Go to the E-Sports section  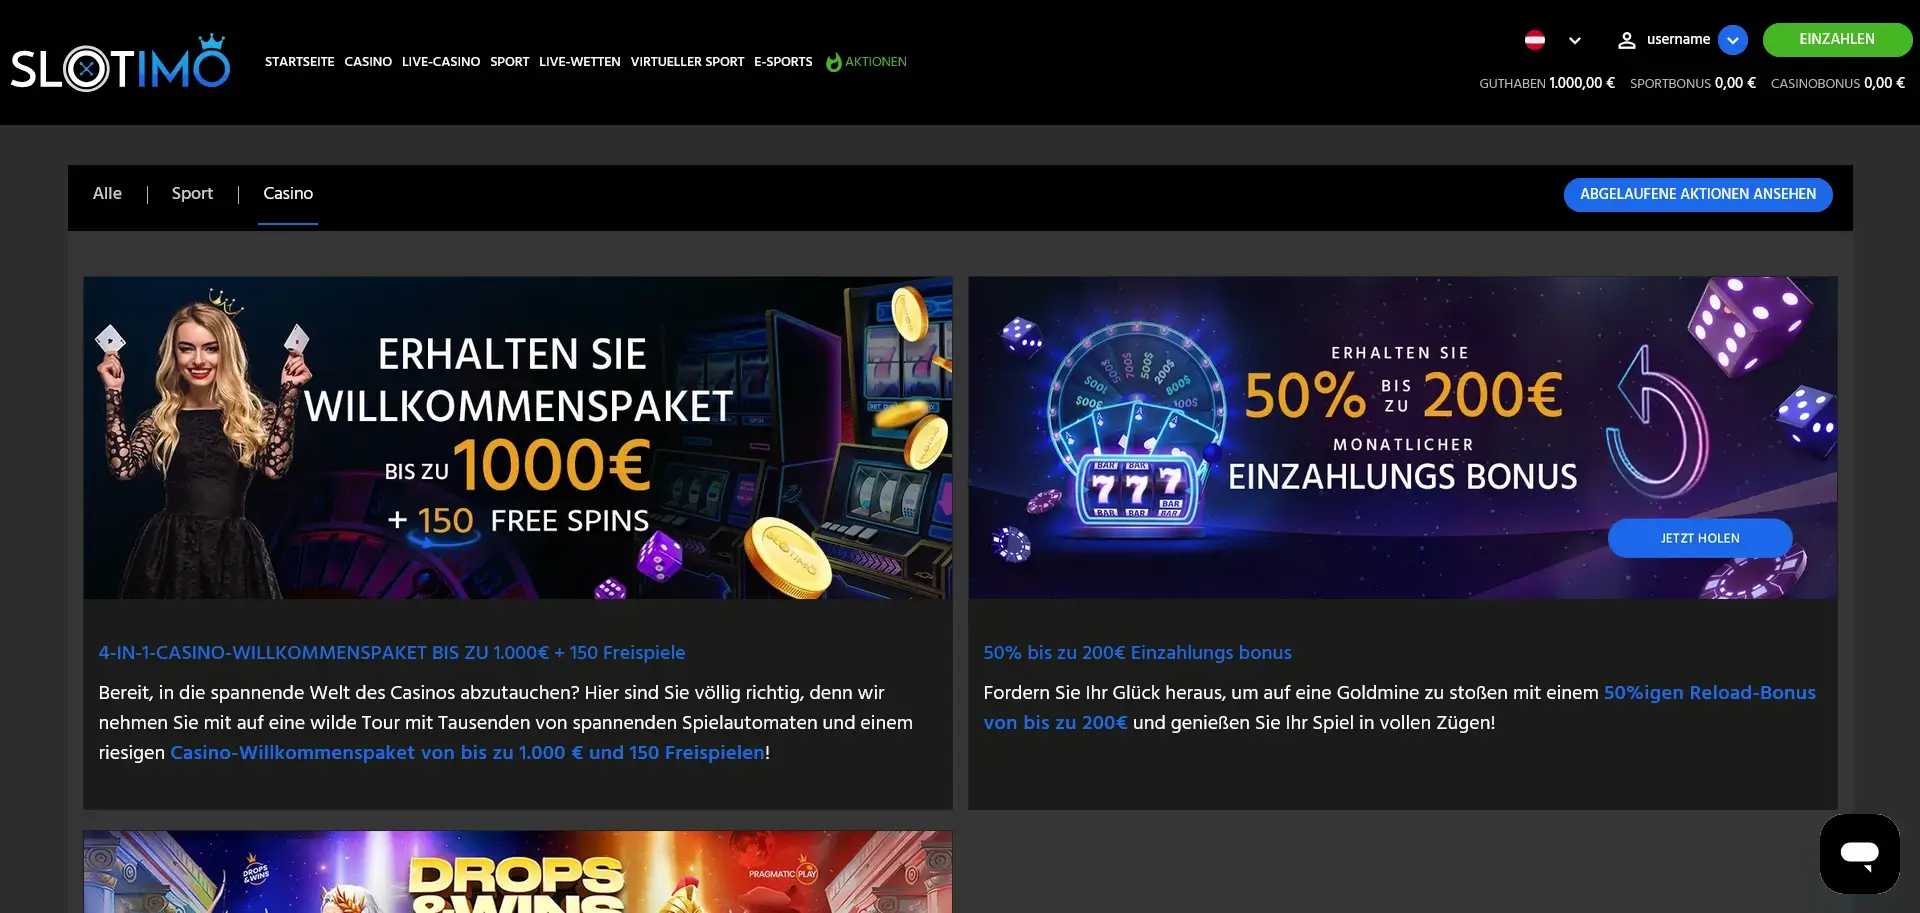(x=783, y=62)
